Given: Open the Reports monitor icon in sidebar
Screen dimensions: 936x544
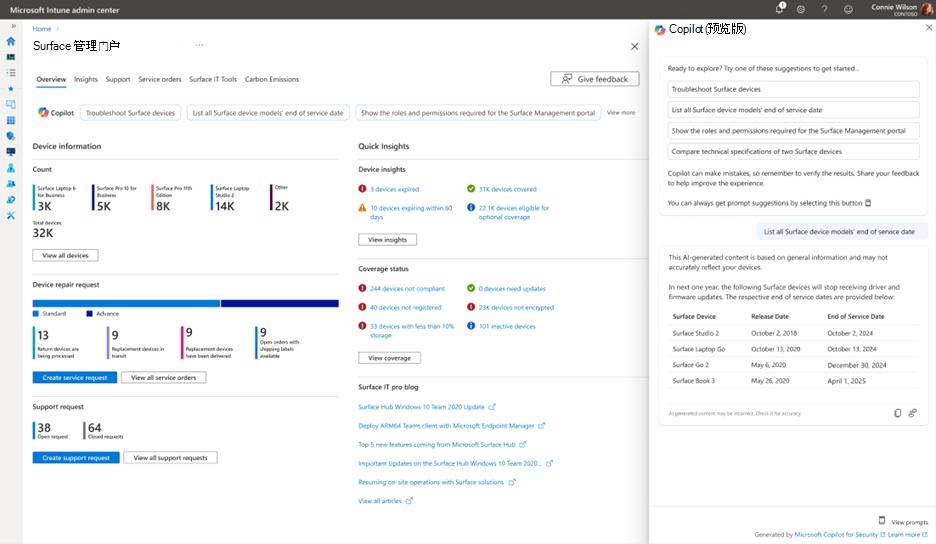Looking at the screenshot, I should click(11, 152).
